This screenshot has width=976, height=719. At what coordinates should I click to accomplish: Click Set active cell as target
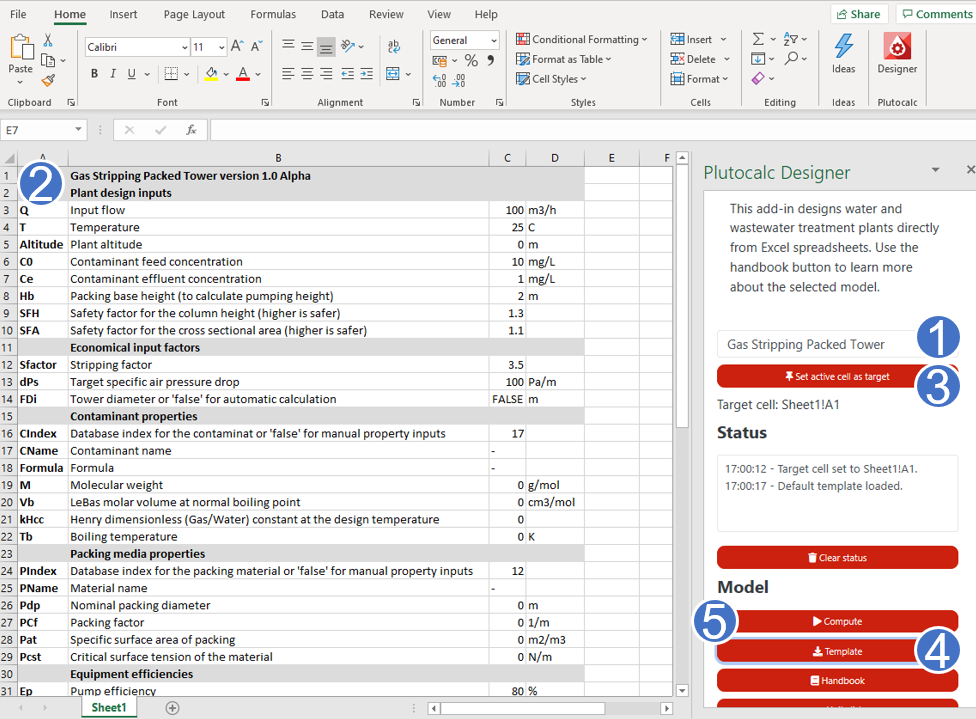837,376
